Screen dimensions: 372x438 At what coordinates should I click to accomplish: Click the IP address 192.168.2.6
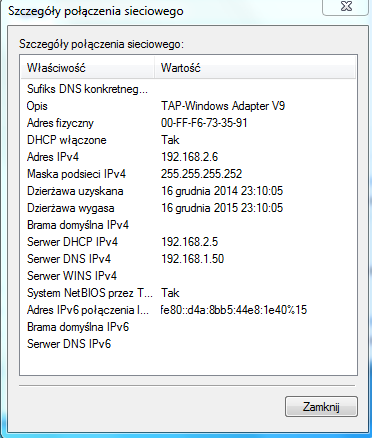(x=190, y=157)
